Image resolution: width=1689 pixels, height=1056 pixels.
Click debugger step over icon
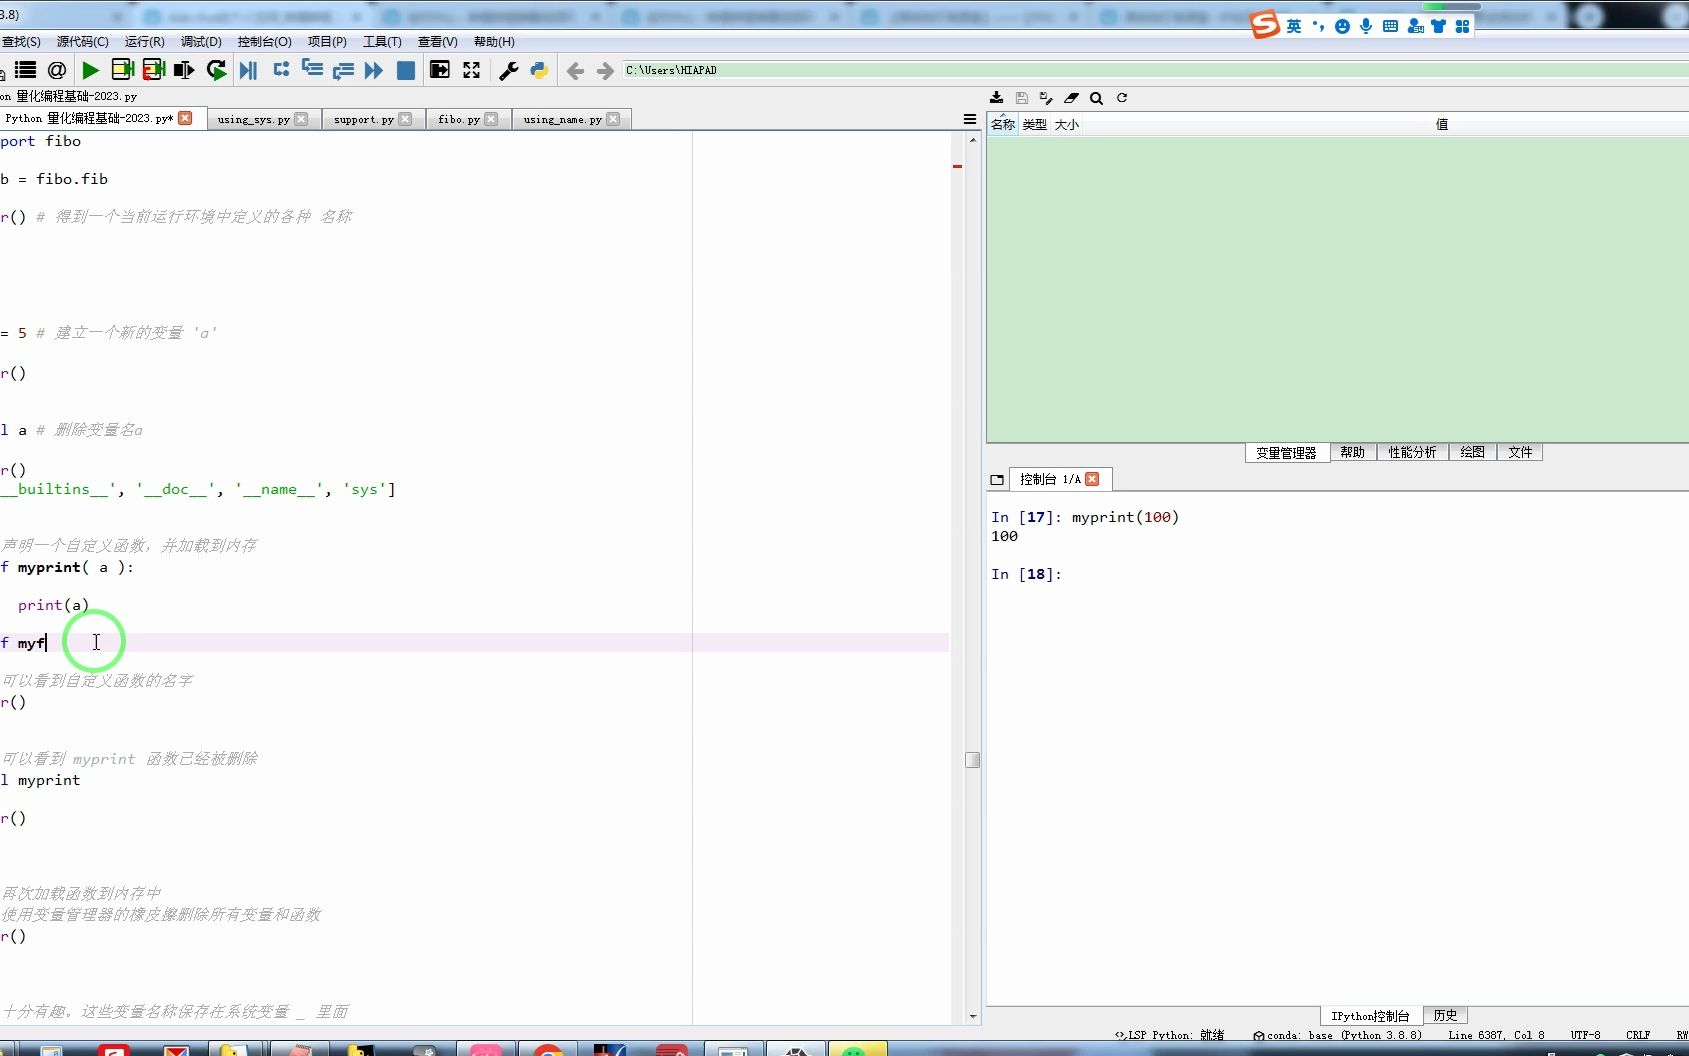click(x=281, y=69)
